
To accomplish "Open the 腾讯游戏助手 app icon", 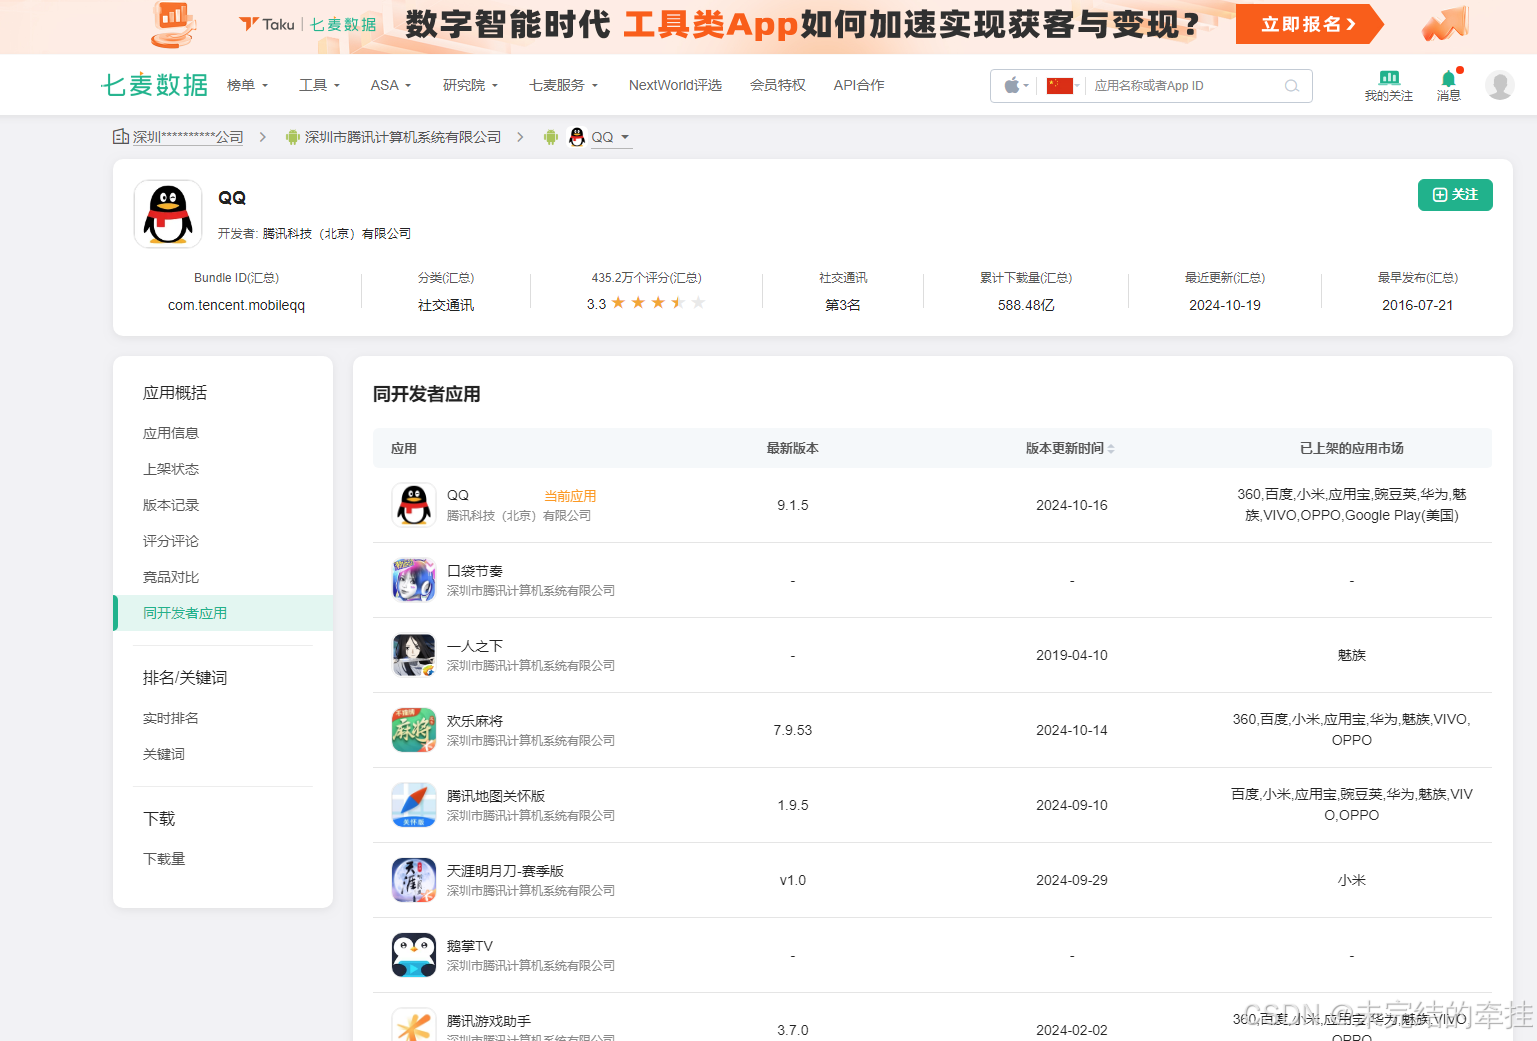I will (x=414, y=1025).
